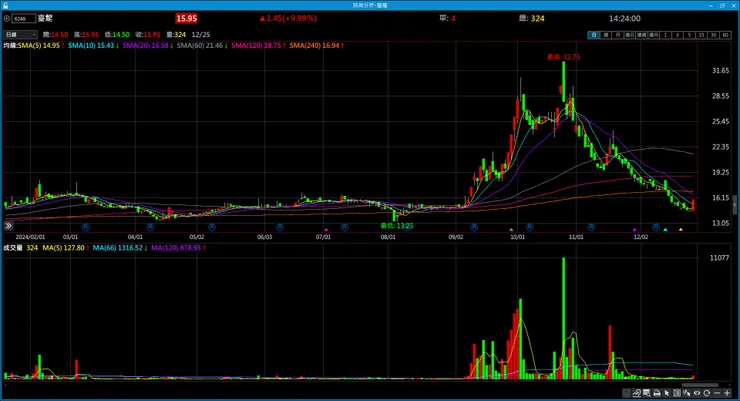The width and height of the screenshot is (740, 401).
Task: Click the stock symbol input box 6246
Action: click(x=23, y=19)
